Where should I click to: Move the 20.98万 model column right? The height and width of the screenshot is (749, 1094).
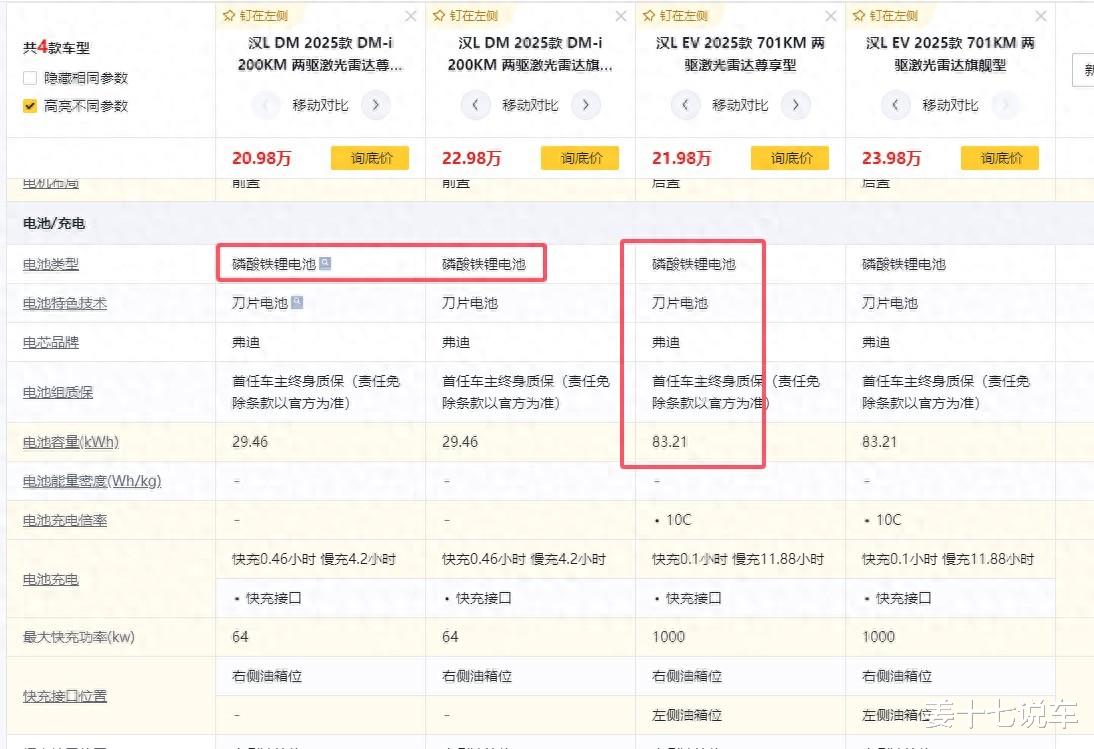[x=375, y=105]
